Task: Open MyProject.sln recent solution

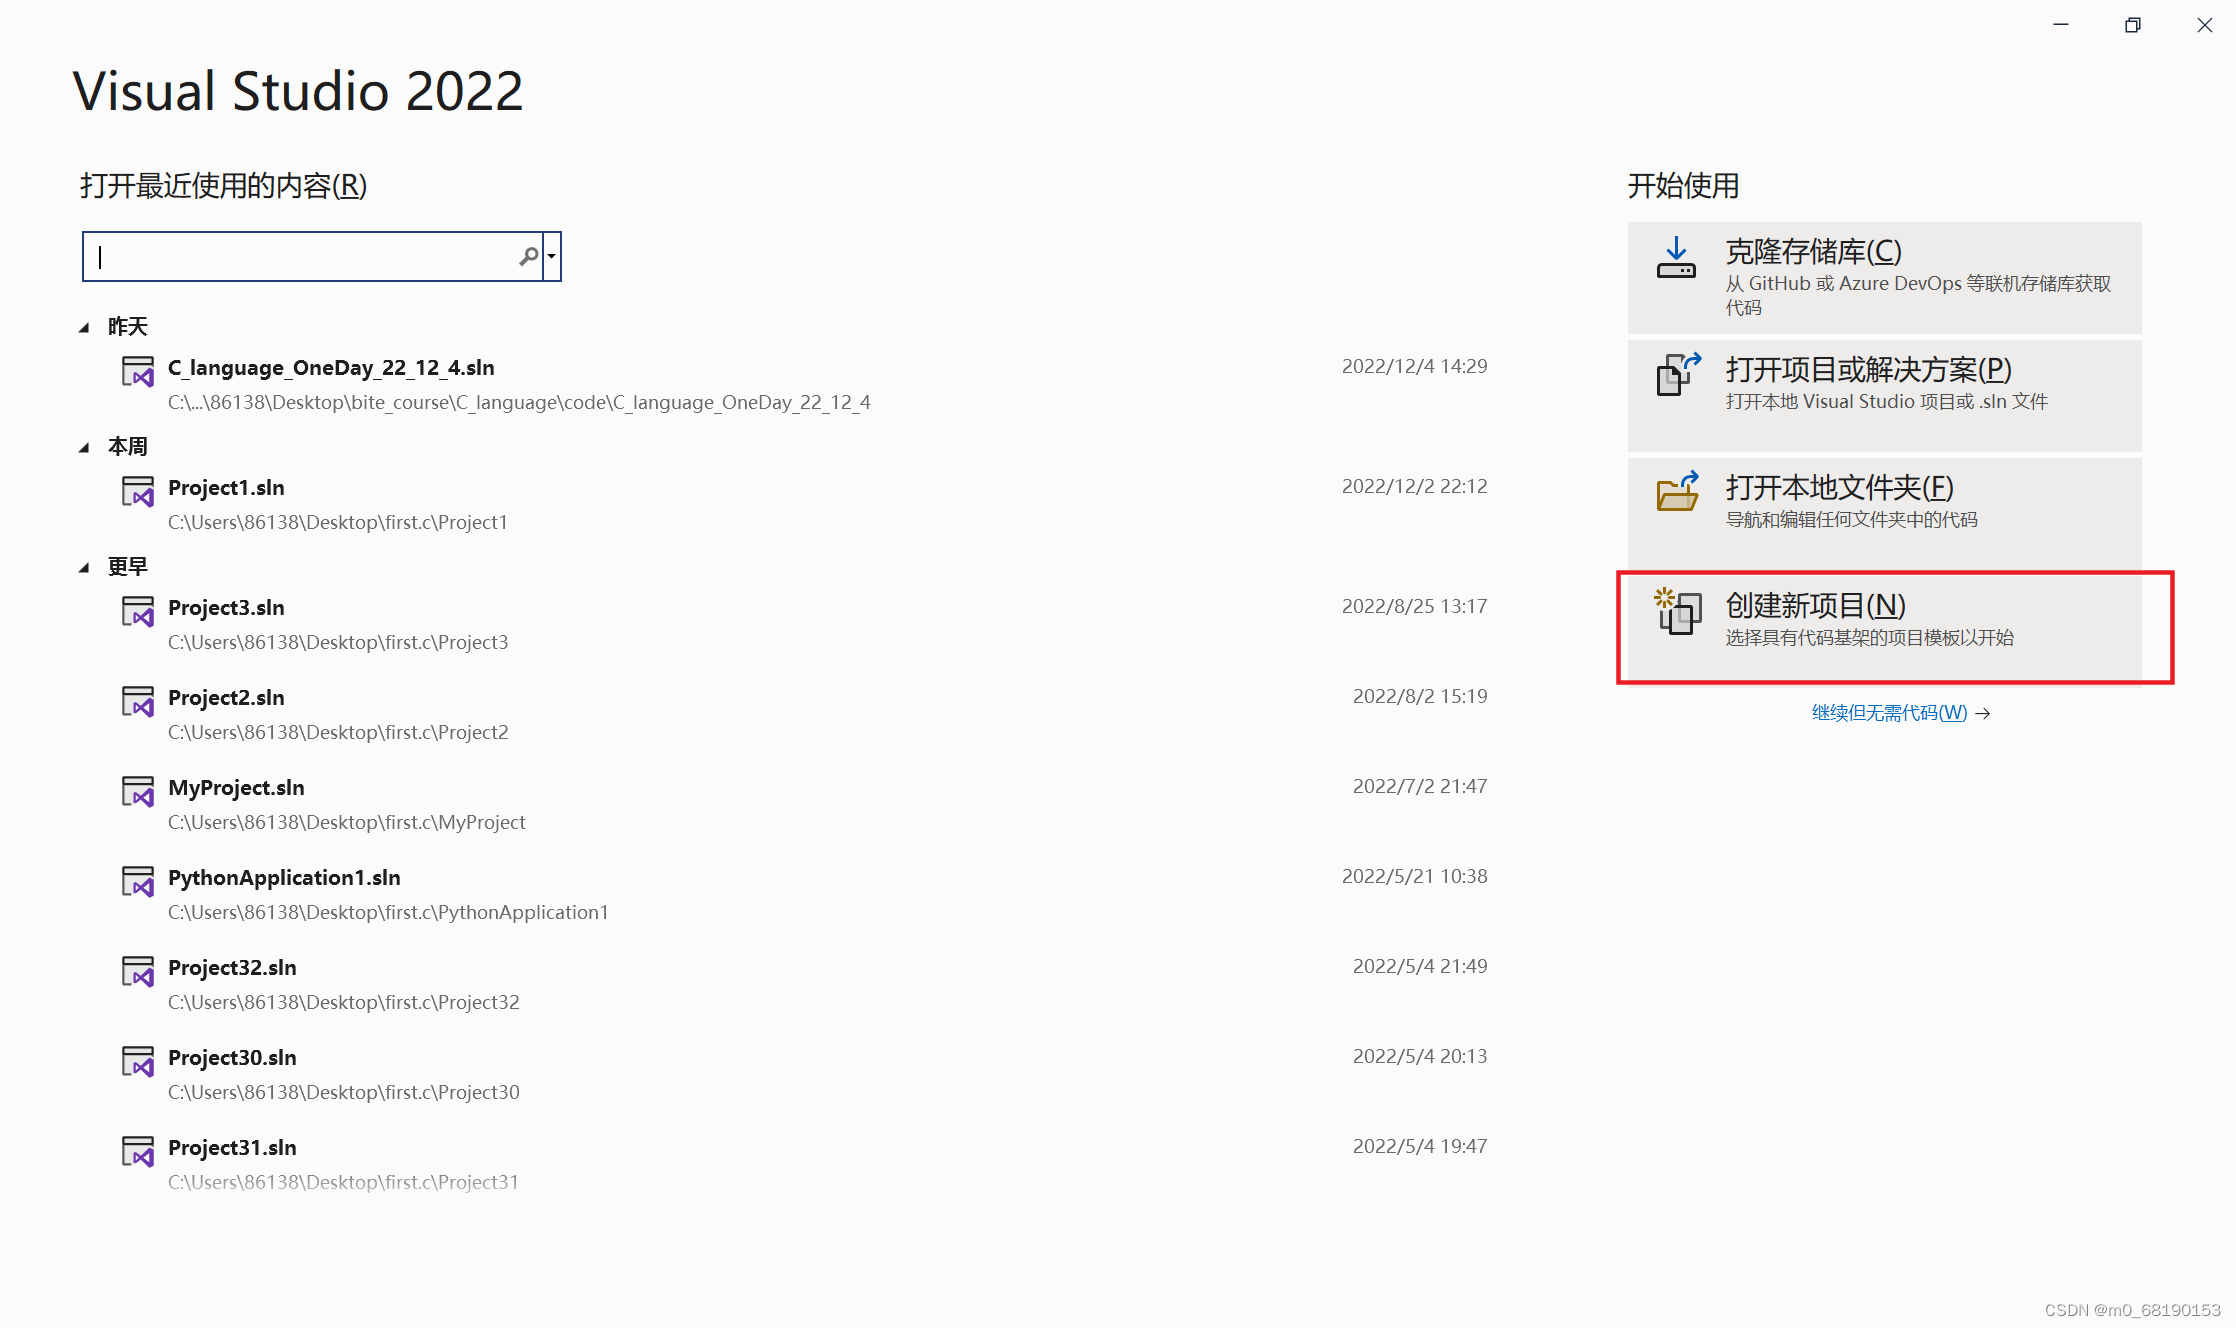Action: tap(800, 804)
